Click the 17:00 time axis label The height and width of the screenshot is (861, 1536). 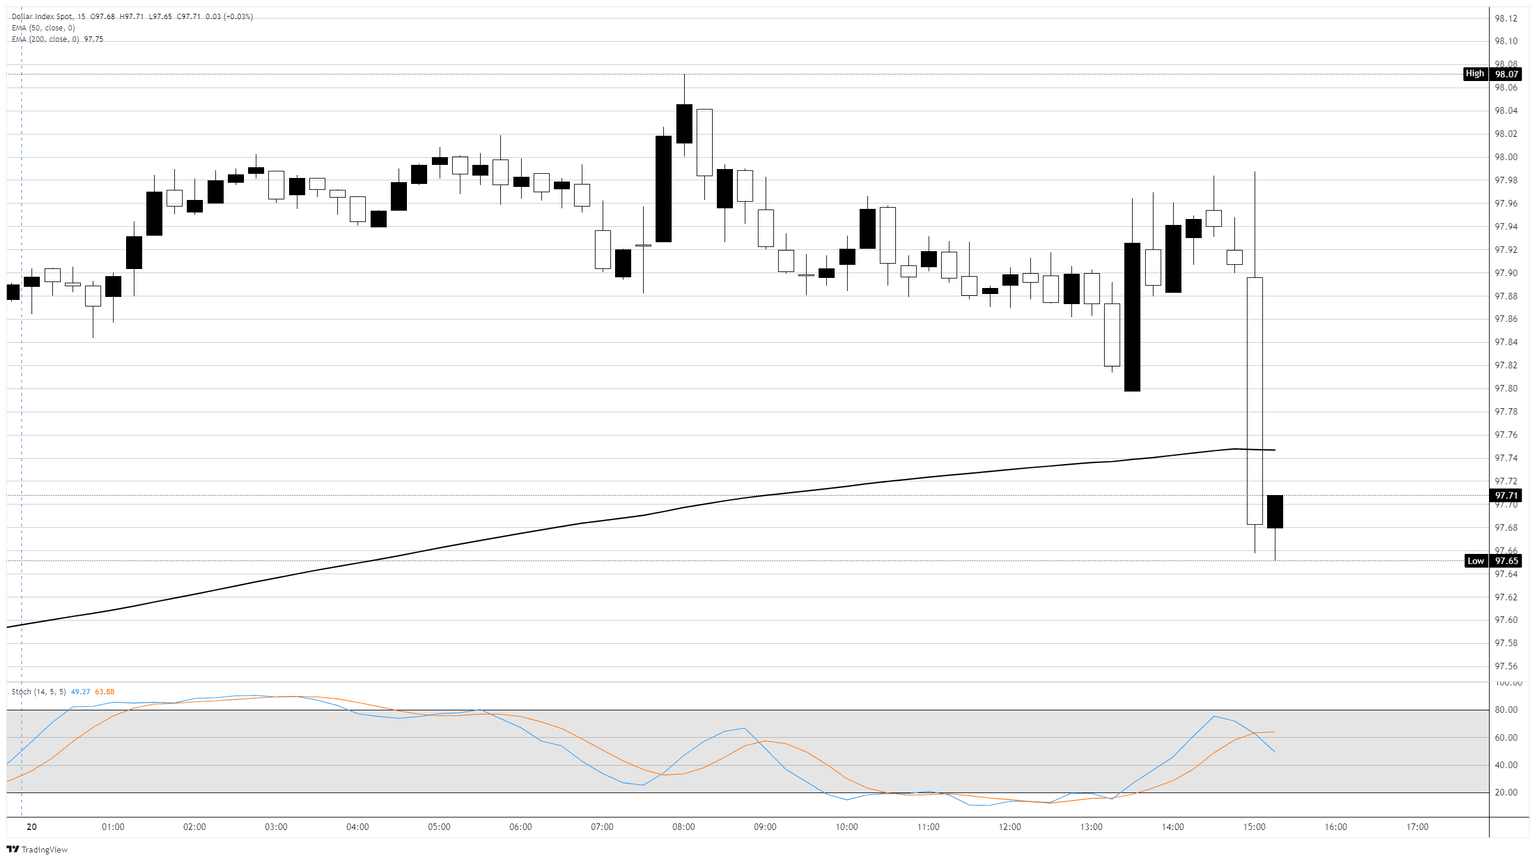pyautogui.click(x=1417, y=827)
